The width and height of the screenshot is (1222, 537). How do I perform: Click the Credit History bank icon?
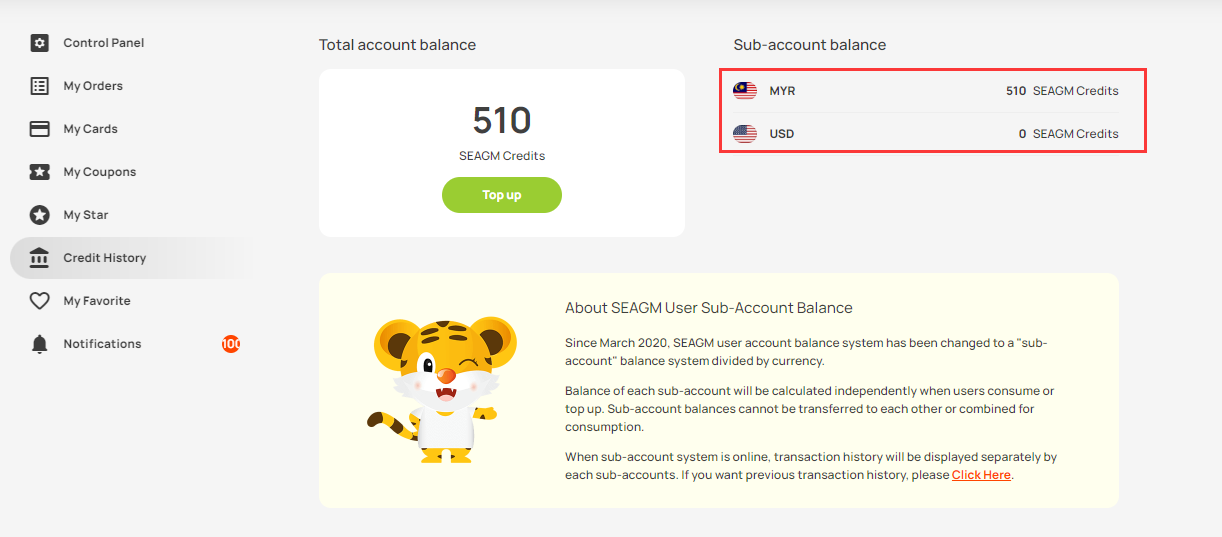(x=39, y=258)
